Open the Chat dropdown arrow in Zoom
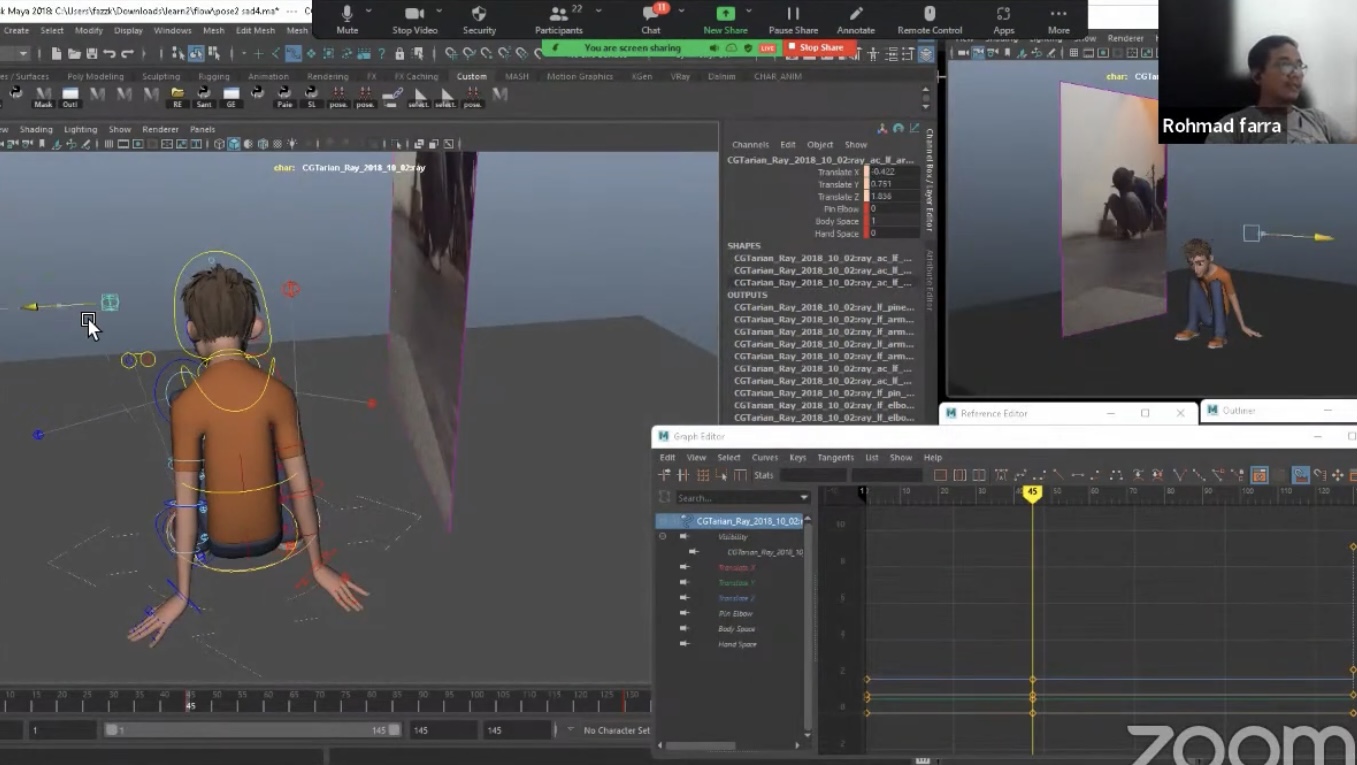1357x765 pixels. pyautogui.click(x=682, y=11)
